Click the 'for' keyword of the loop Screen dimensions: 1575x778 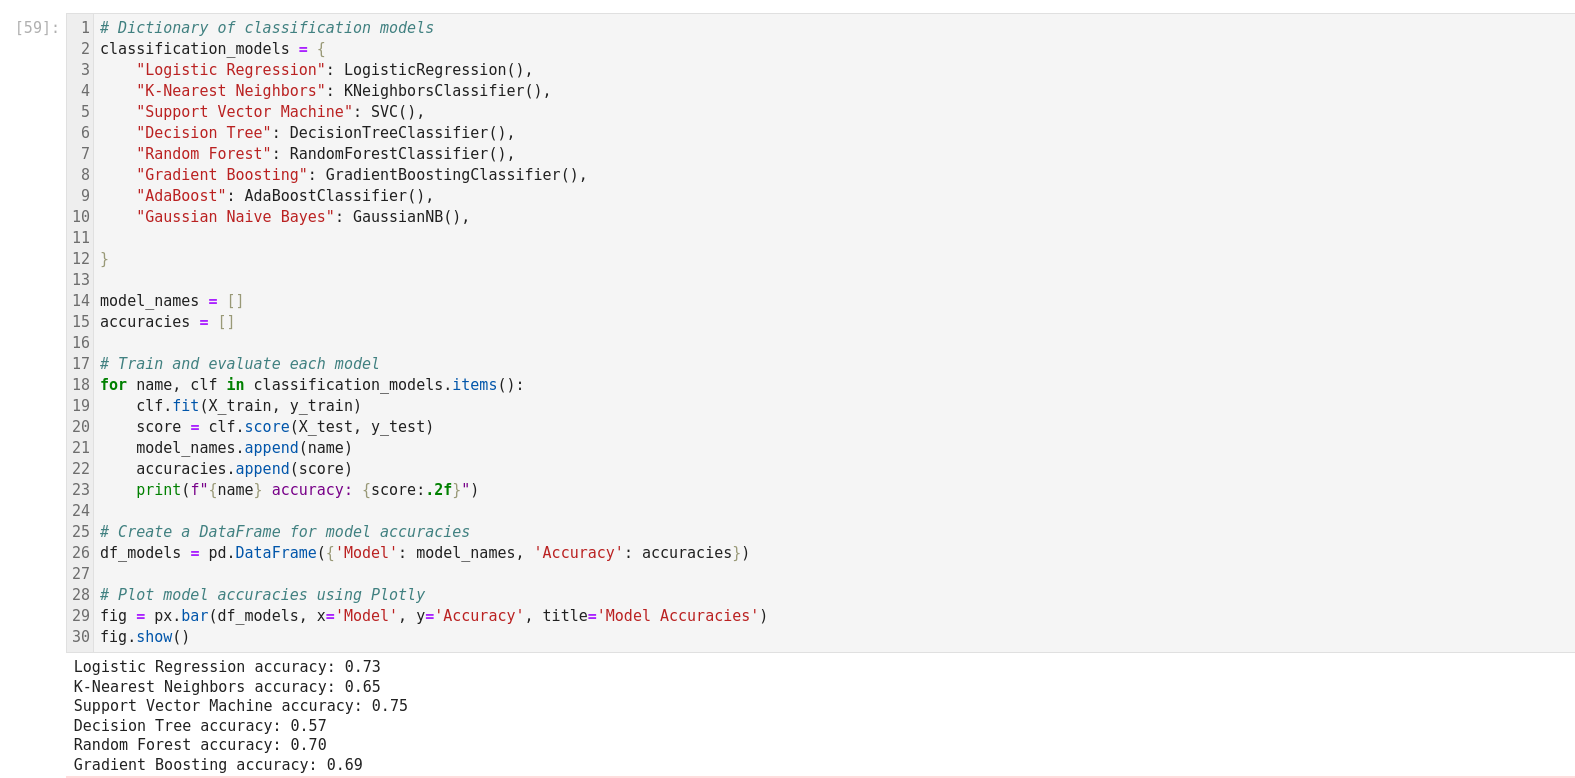(113, 385)
